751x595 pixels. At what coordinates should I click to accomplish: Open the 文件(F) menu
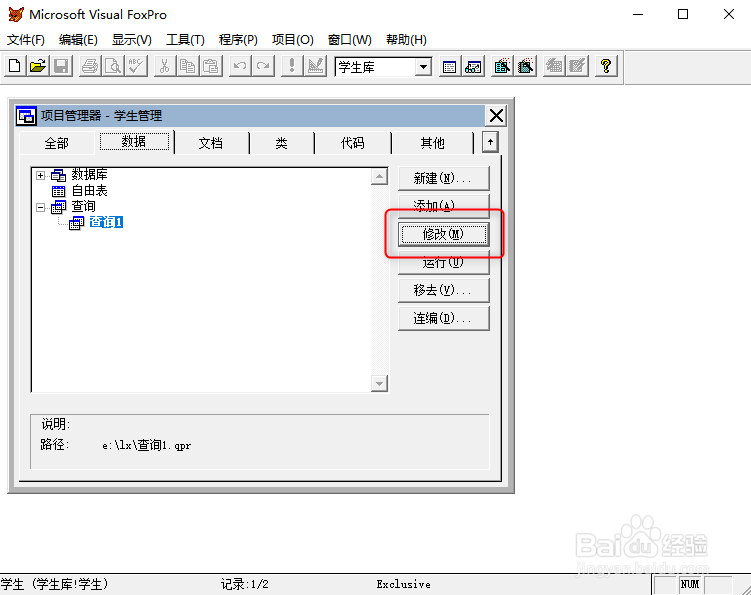pyautogui.click(x=26, y=40)
